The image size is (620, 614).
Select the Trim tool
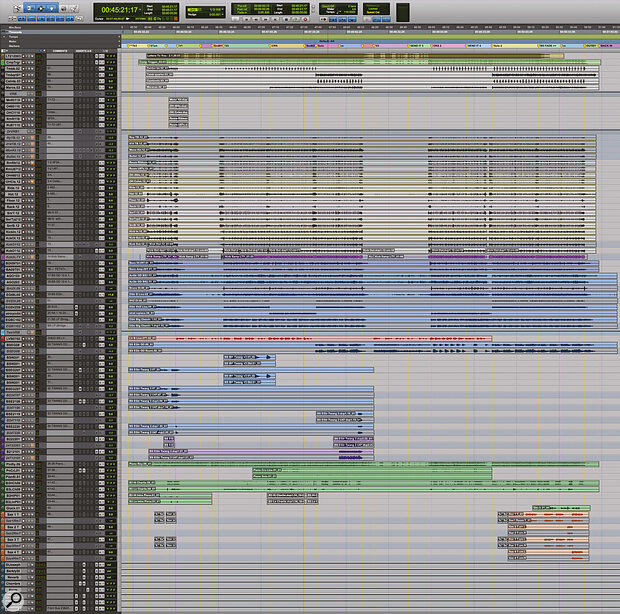tap(30, 8)
